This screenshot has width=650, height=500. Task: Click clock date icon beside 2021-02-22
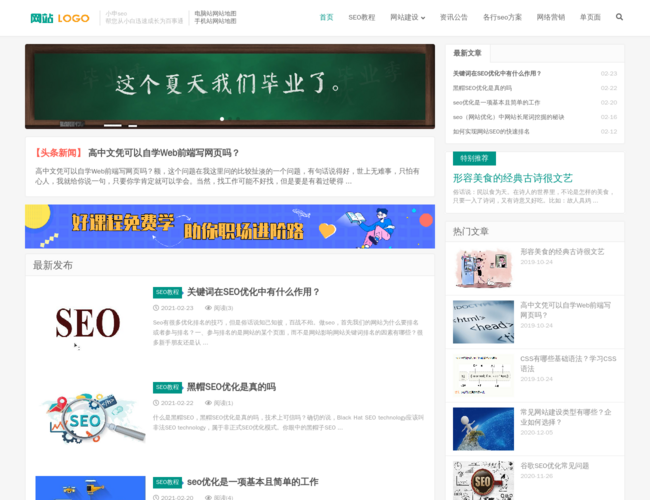156,403
